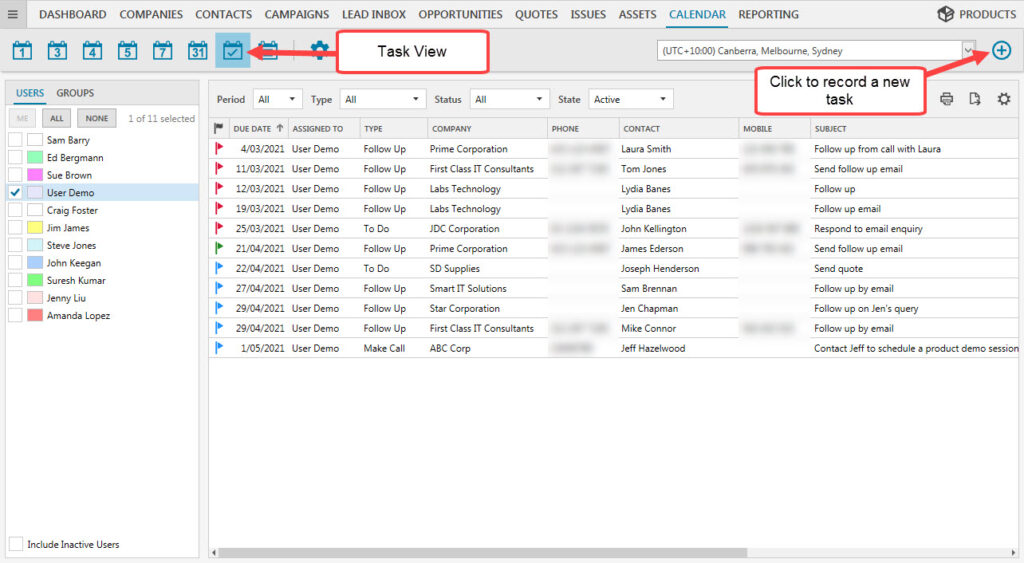Open the 31-day month view icon

[198, 50]
